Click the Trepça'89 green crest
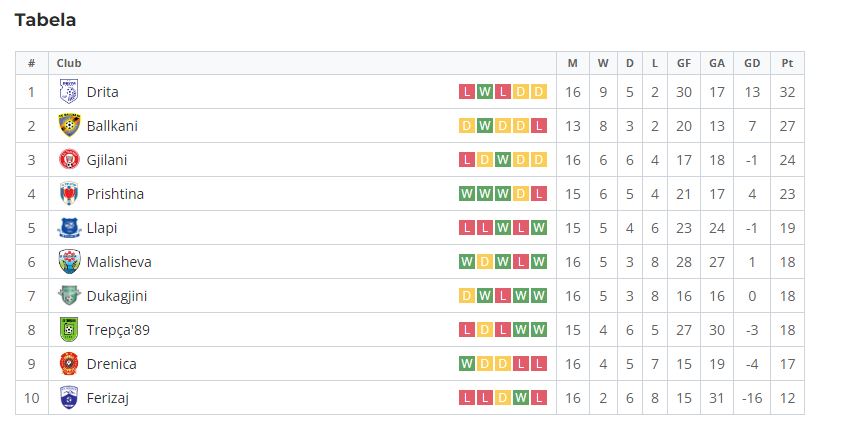 pyautogui.click(x=69, y=329)
